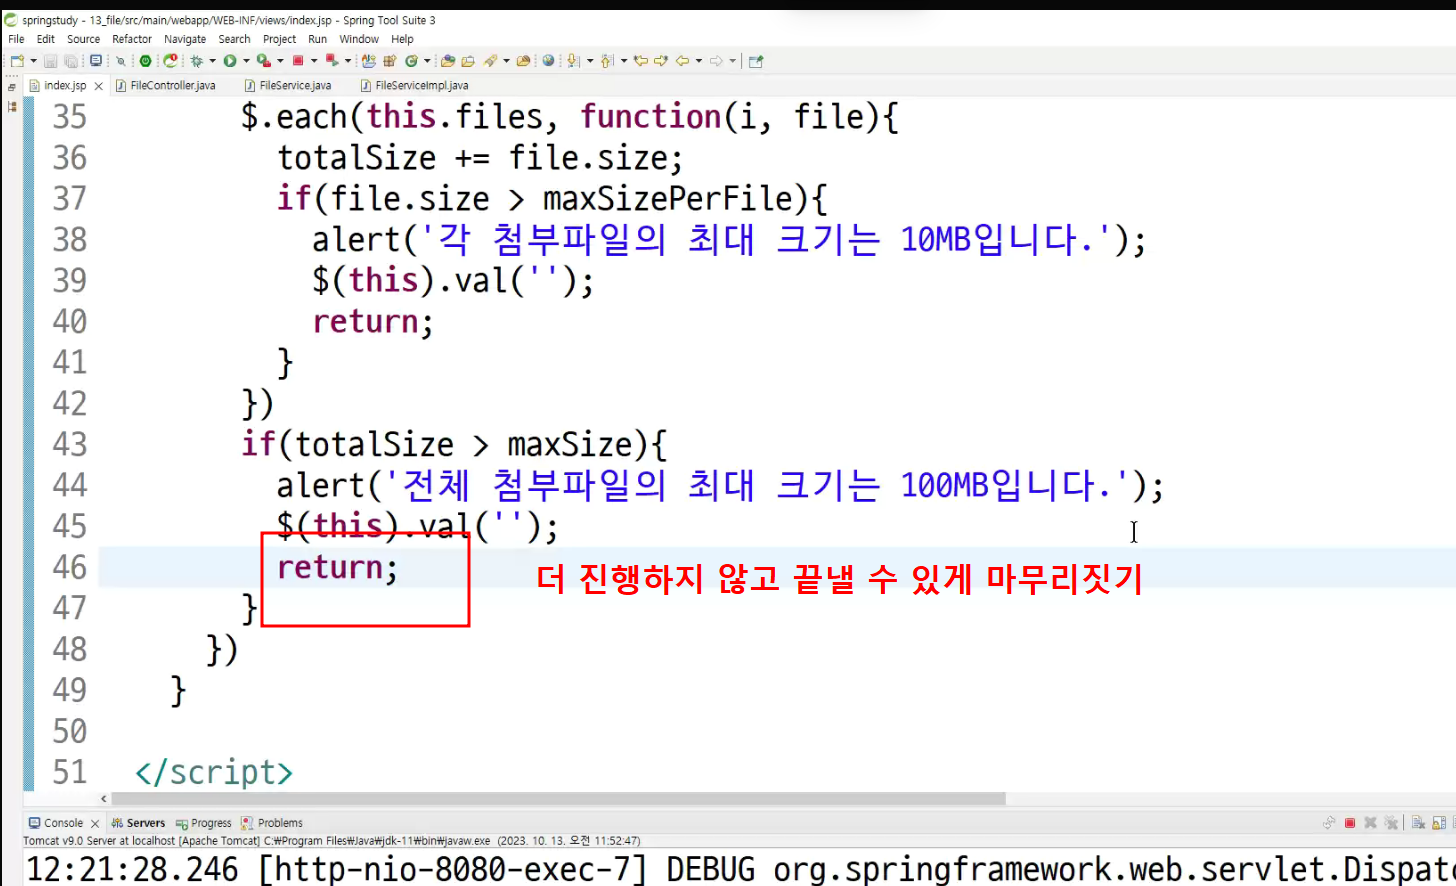Toggle the Scroll Lock console icon

tap(1439, 823)
